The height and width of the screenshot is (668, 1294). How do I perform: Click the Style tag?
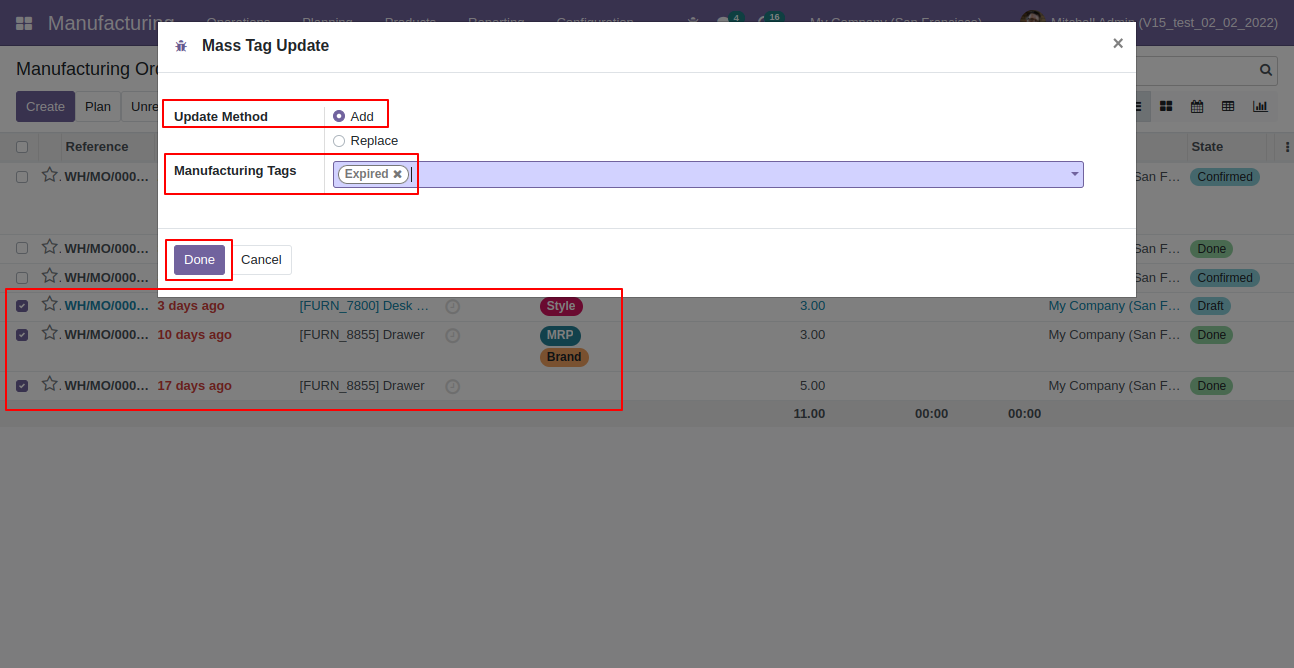[561, 306]
